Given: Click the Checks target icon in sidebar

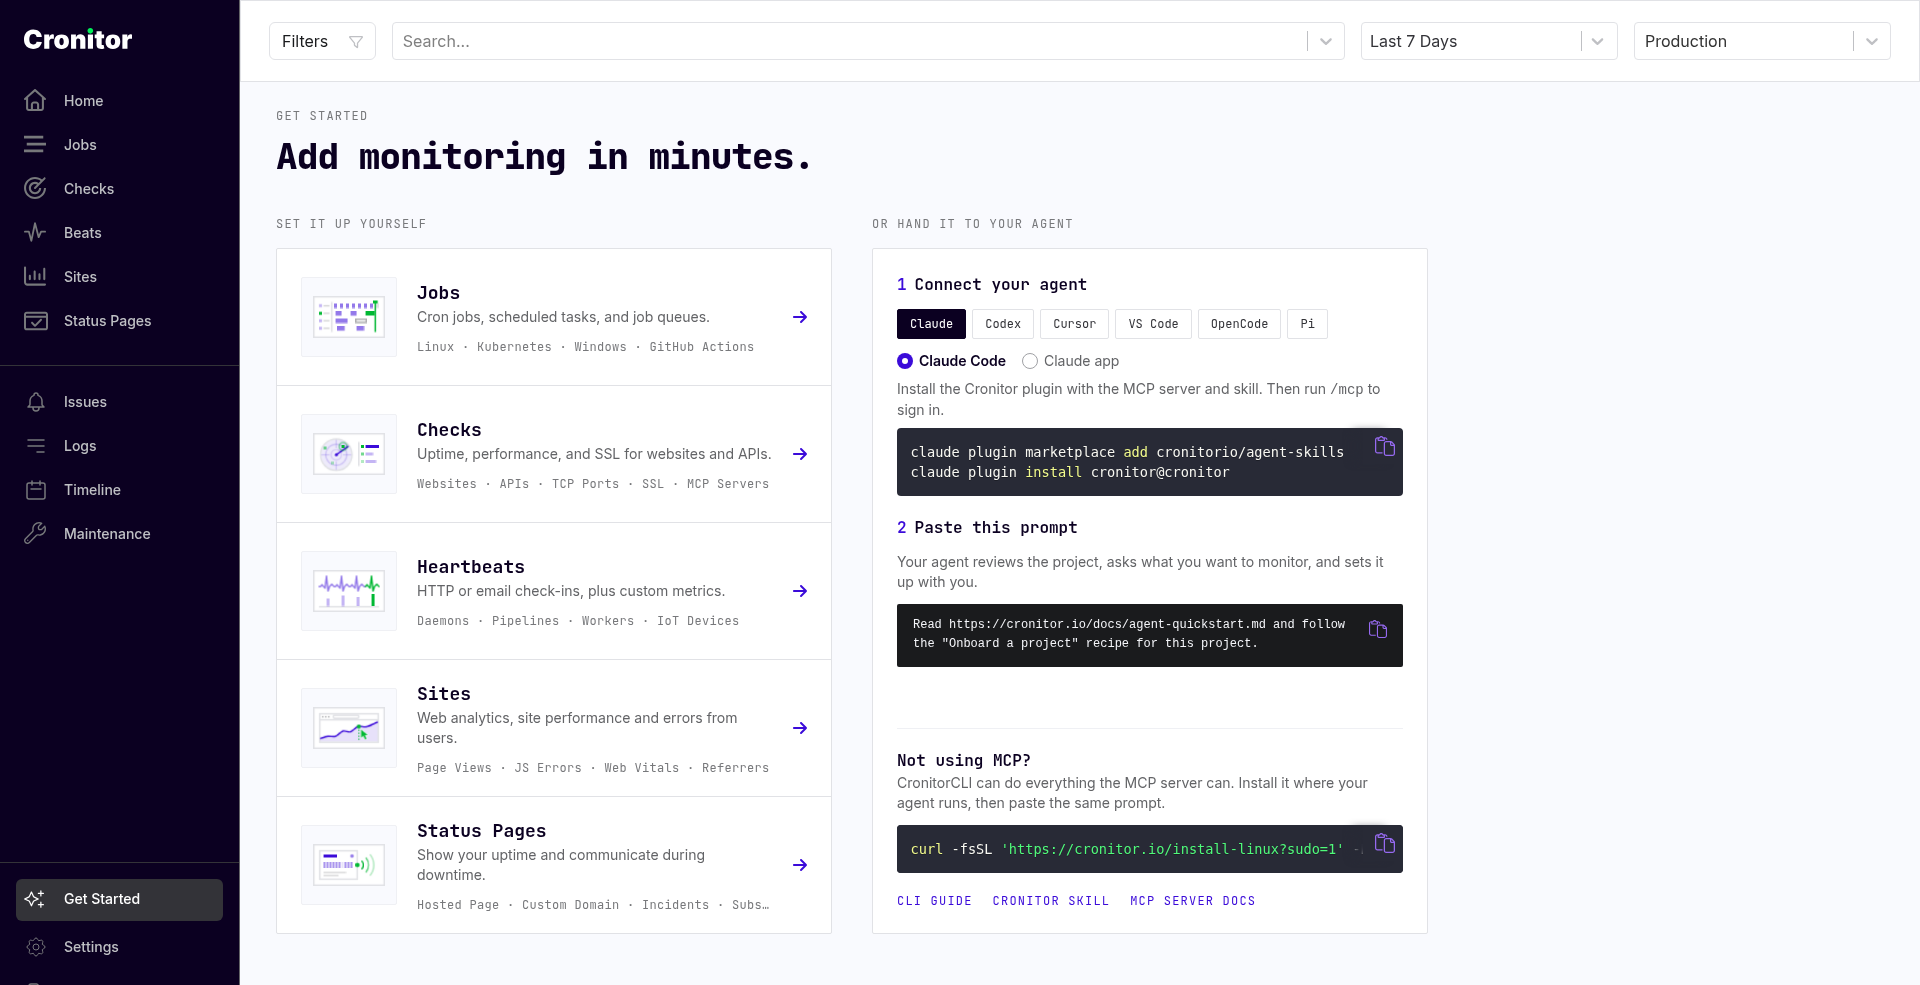Looking at the screenshot, I should [35, 189].
